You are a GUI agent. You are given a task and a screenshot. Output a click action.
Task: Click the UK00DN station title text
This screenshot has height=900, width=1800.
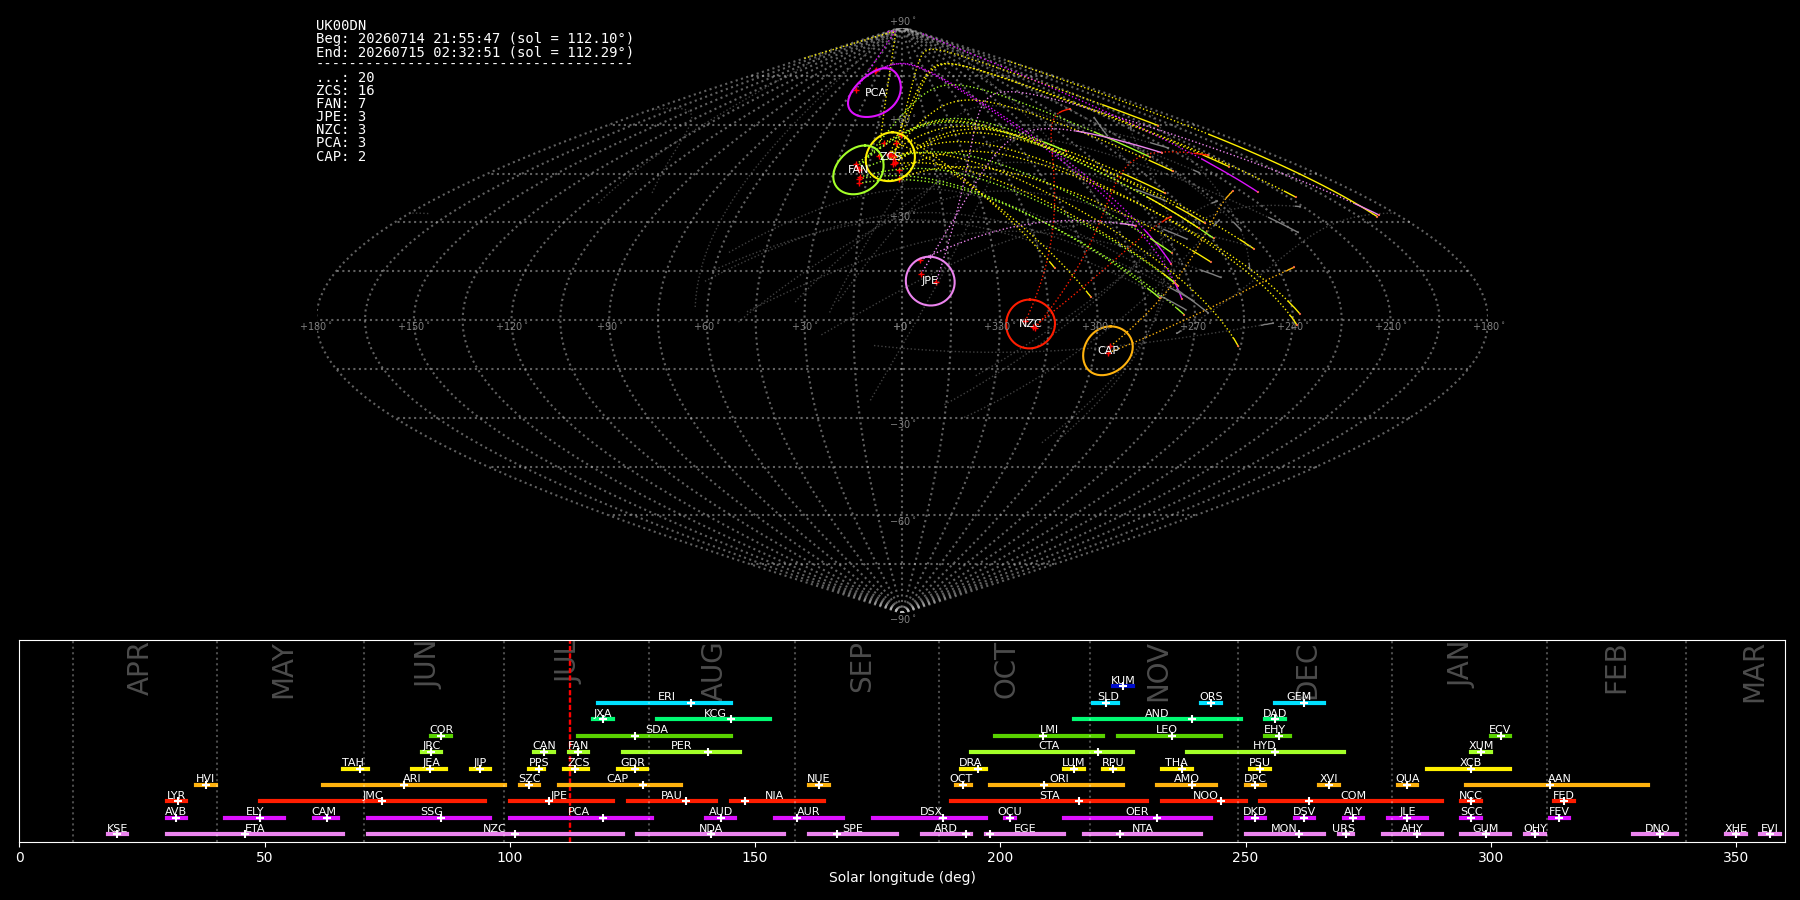click(x=341, y=26)
